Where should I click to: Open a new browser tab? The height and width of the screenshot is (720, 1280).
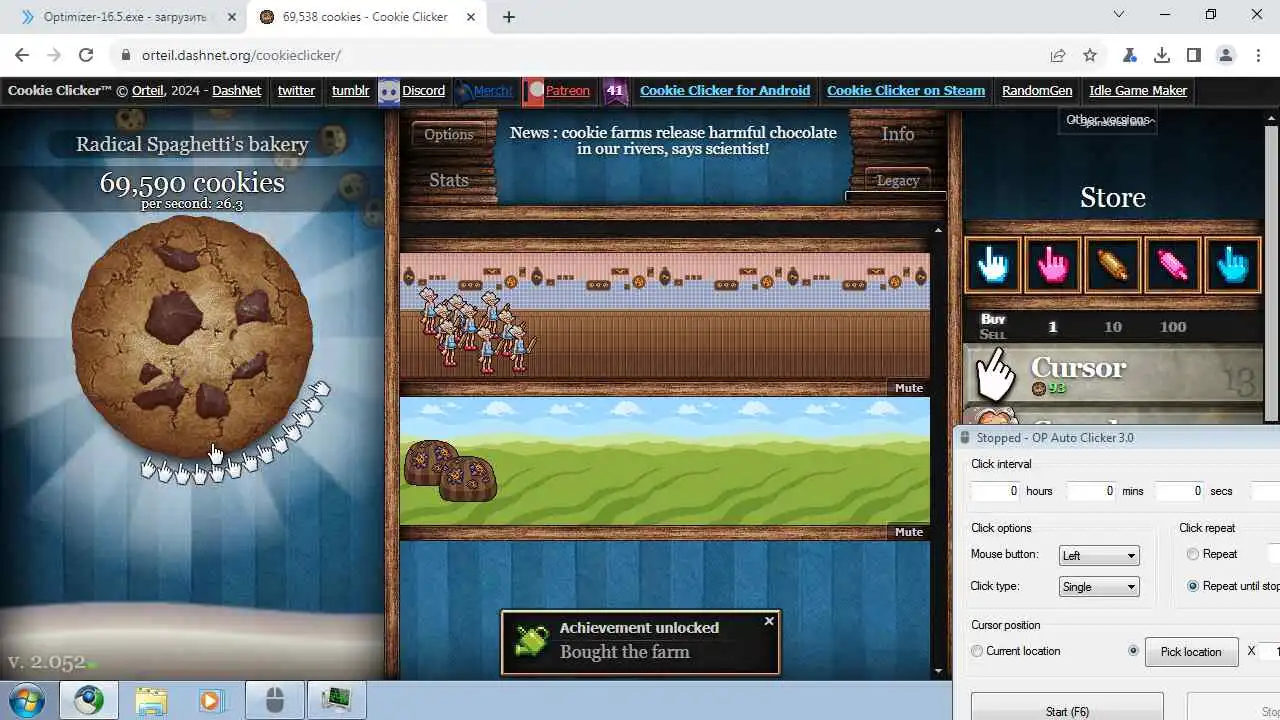[509, 17]
